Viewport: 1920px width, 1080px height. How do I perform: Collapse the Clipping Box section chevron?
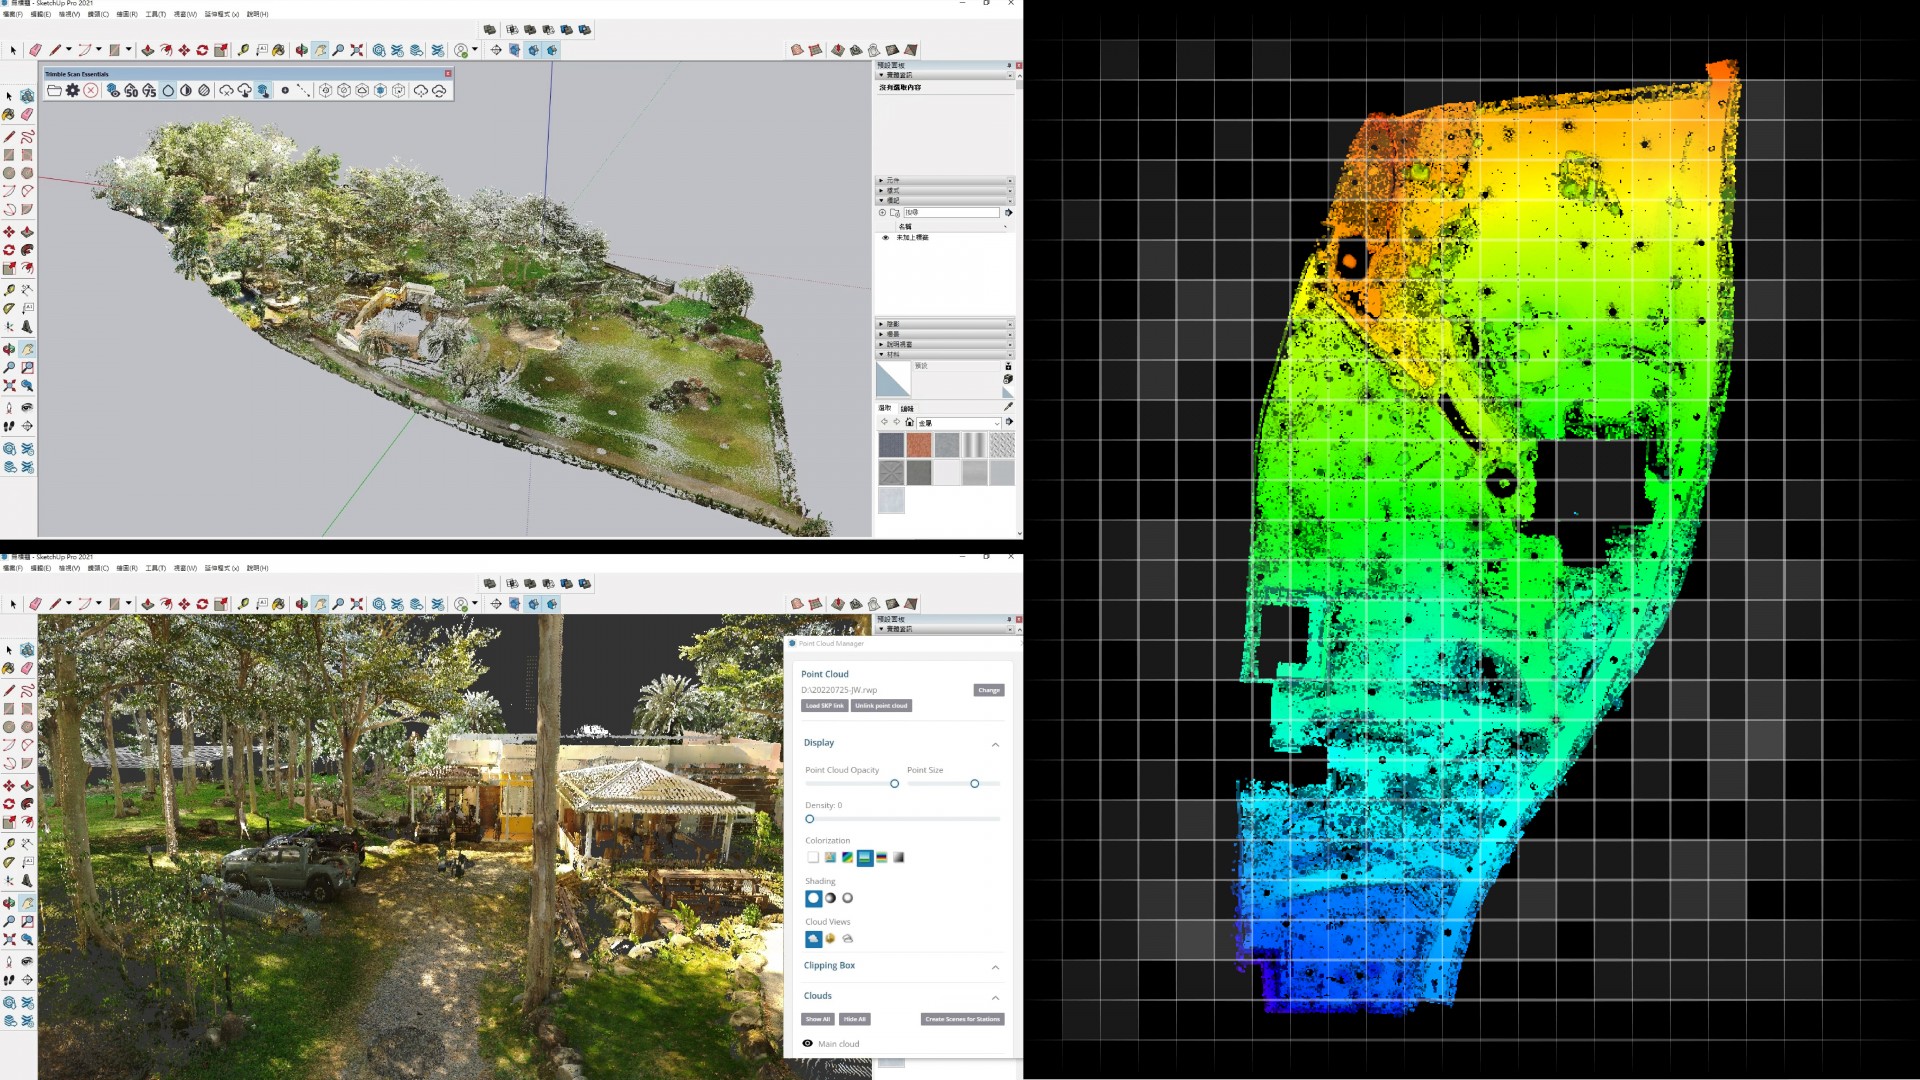995,968
